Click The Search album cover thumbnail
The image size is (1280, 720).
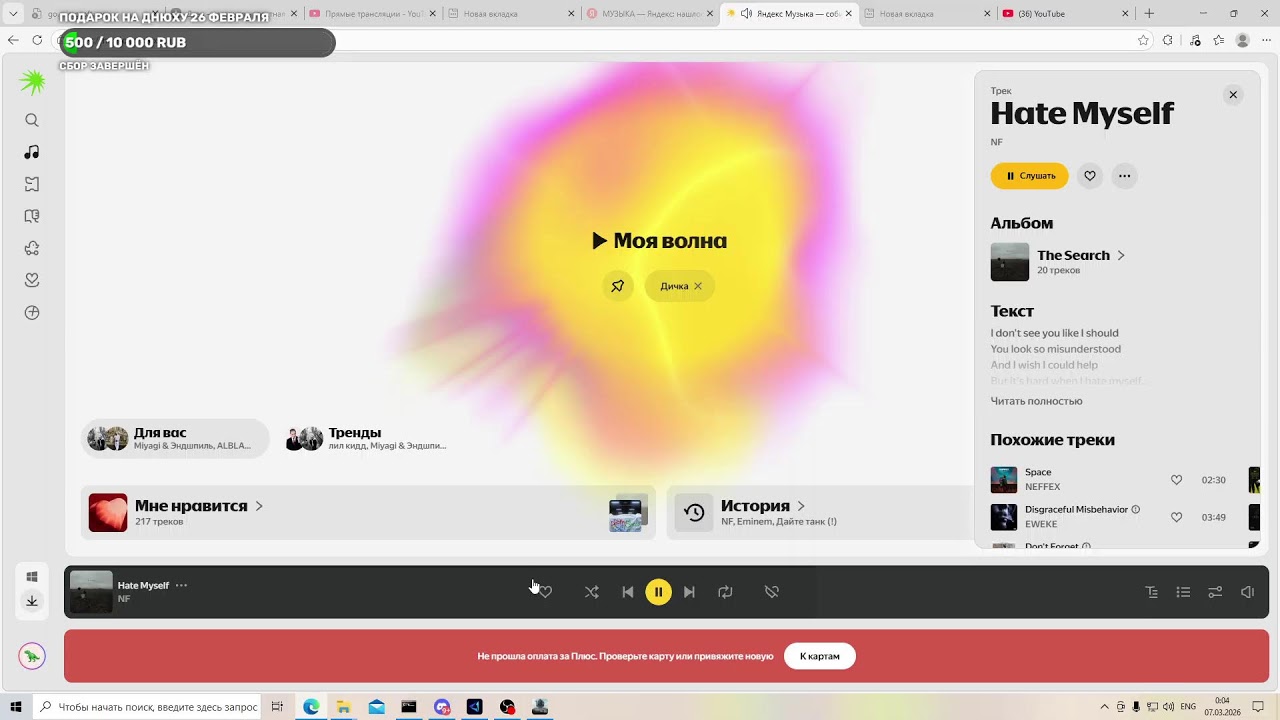click(x=1010, y=262)
